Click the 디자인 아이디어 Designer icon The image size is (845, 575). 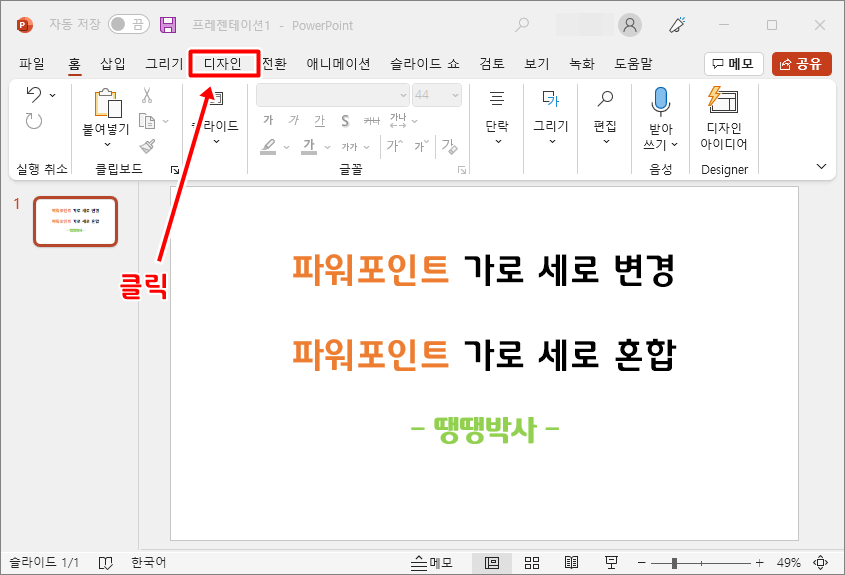pyautogui.click(x=723, y=100)
